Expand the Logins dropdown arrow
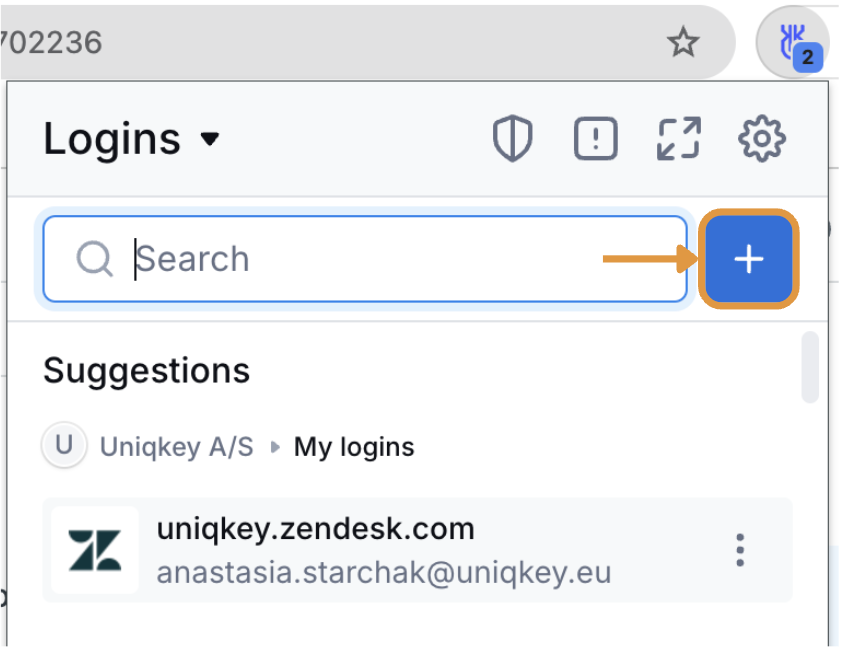 (x=210, y=139)
